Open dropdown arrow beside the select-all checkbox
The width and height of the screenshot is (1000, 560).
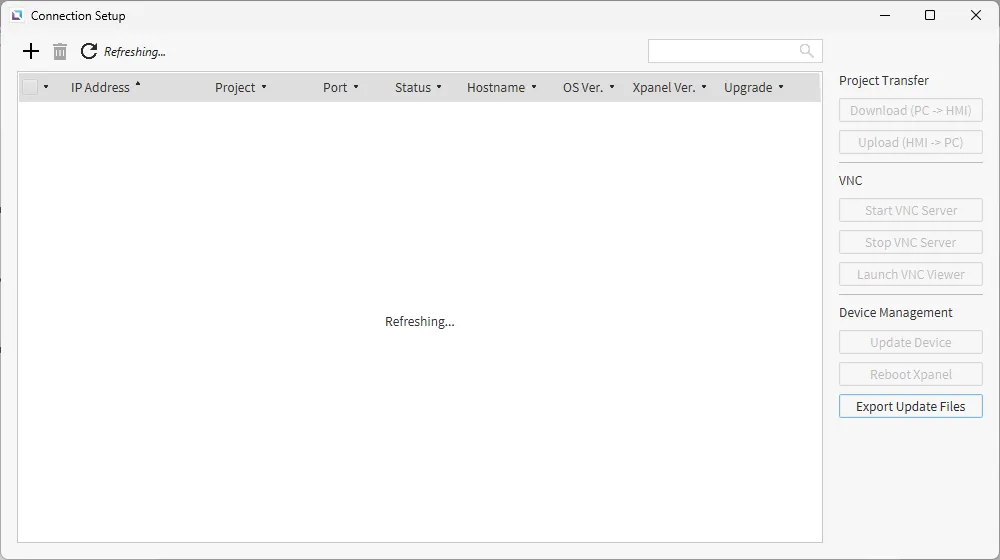(46, 88)
